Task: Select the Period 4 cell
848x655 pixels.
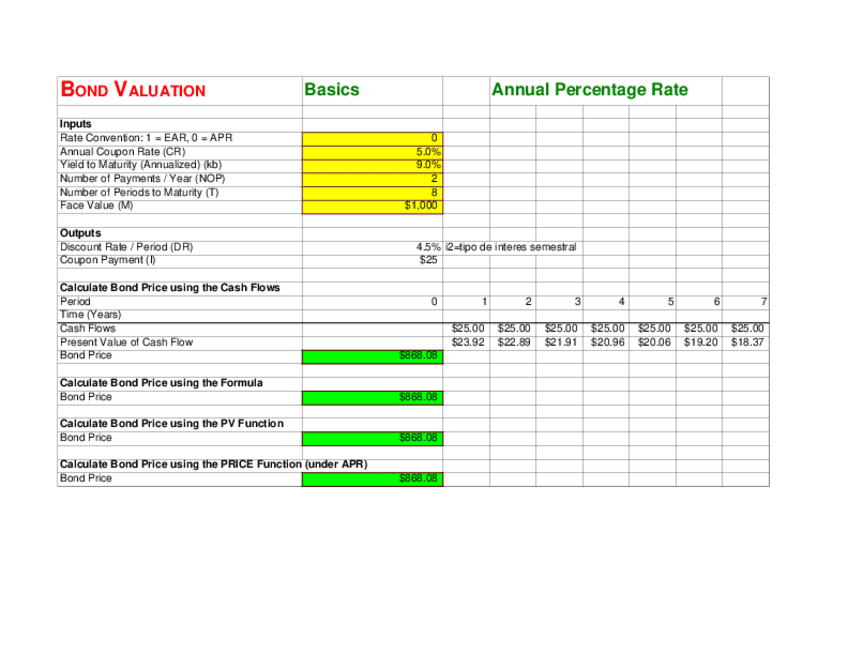Action: [606, 302]
